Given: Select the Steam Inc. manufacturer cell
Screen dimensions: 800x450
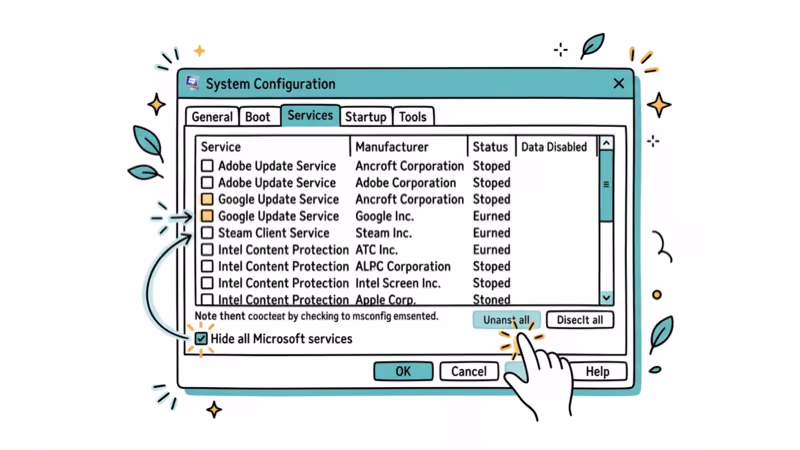Looking at the screenshot, I should tap(383, 233).
